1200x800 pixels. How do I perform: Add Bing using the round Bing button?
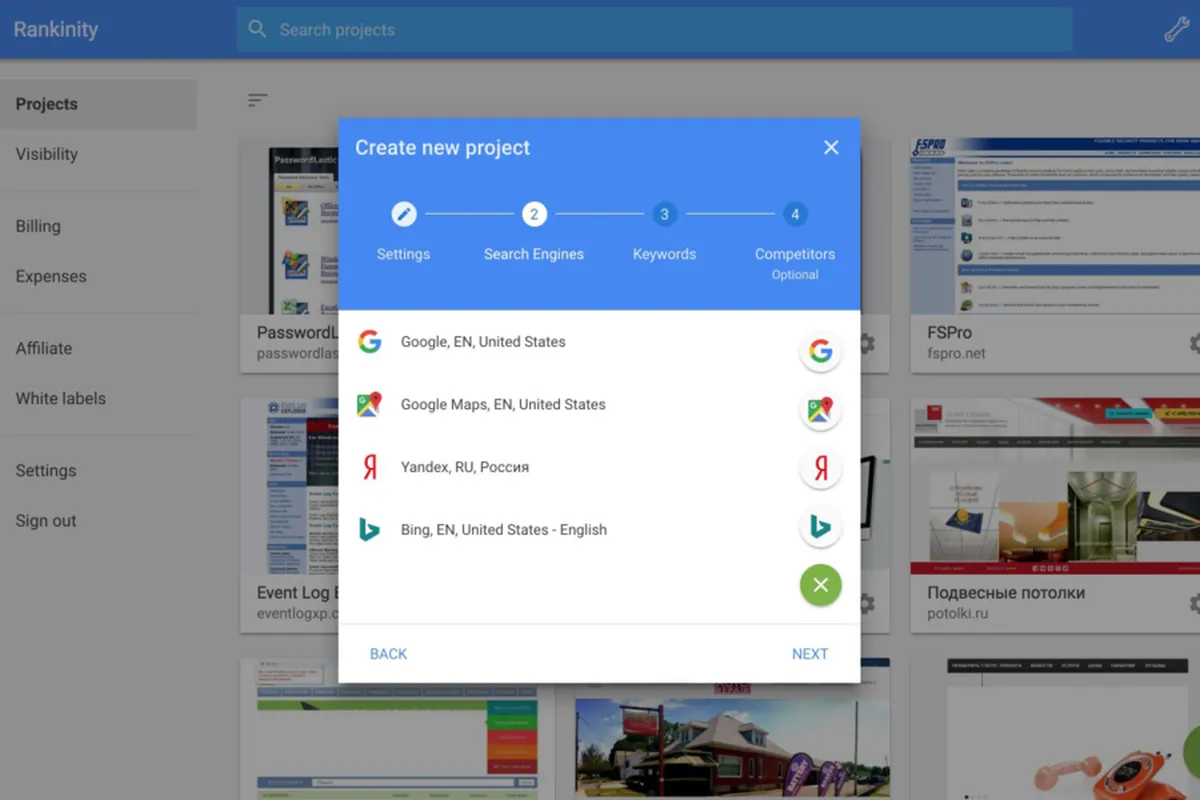pyautogui.click(x=821, y=527)
